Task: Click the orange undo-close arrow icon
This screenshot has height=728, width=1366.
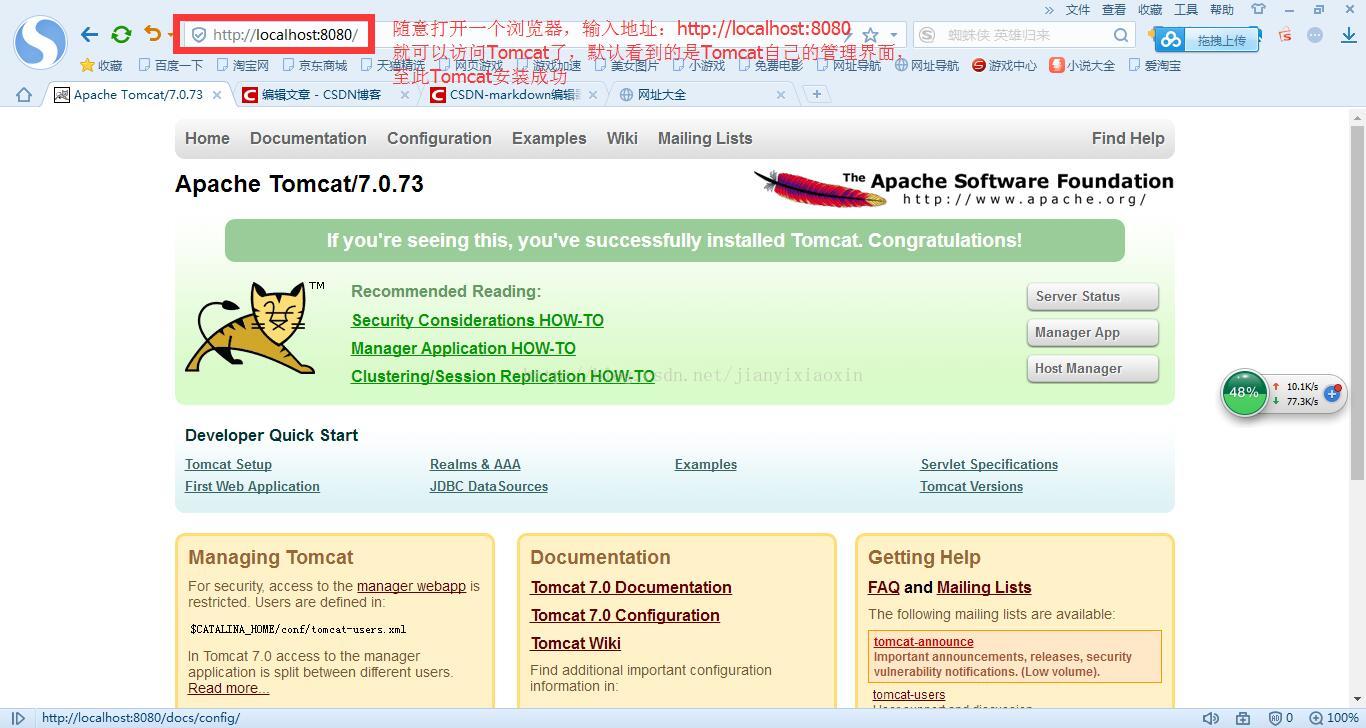Action: coord(153,34)
